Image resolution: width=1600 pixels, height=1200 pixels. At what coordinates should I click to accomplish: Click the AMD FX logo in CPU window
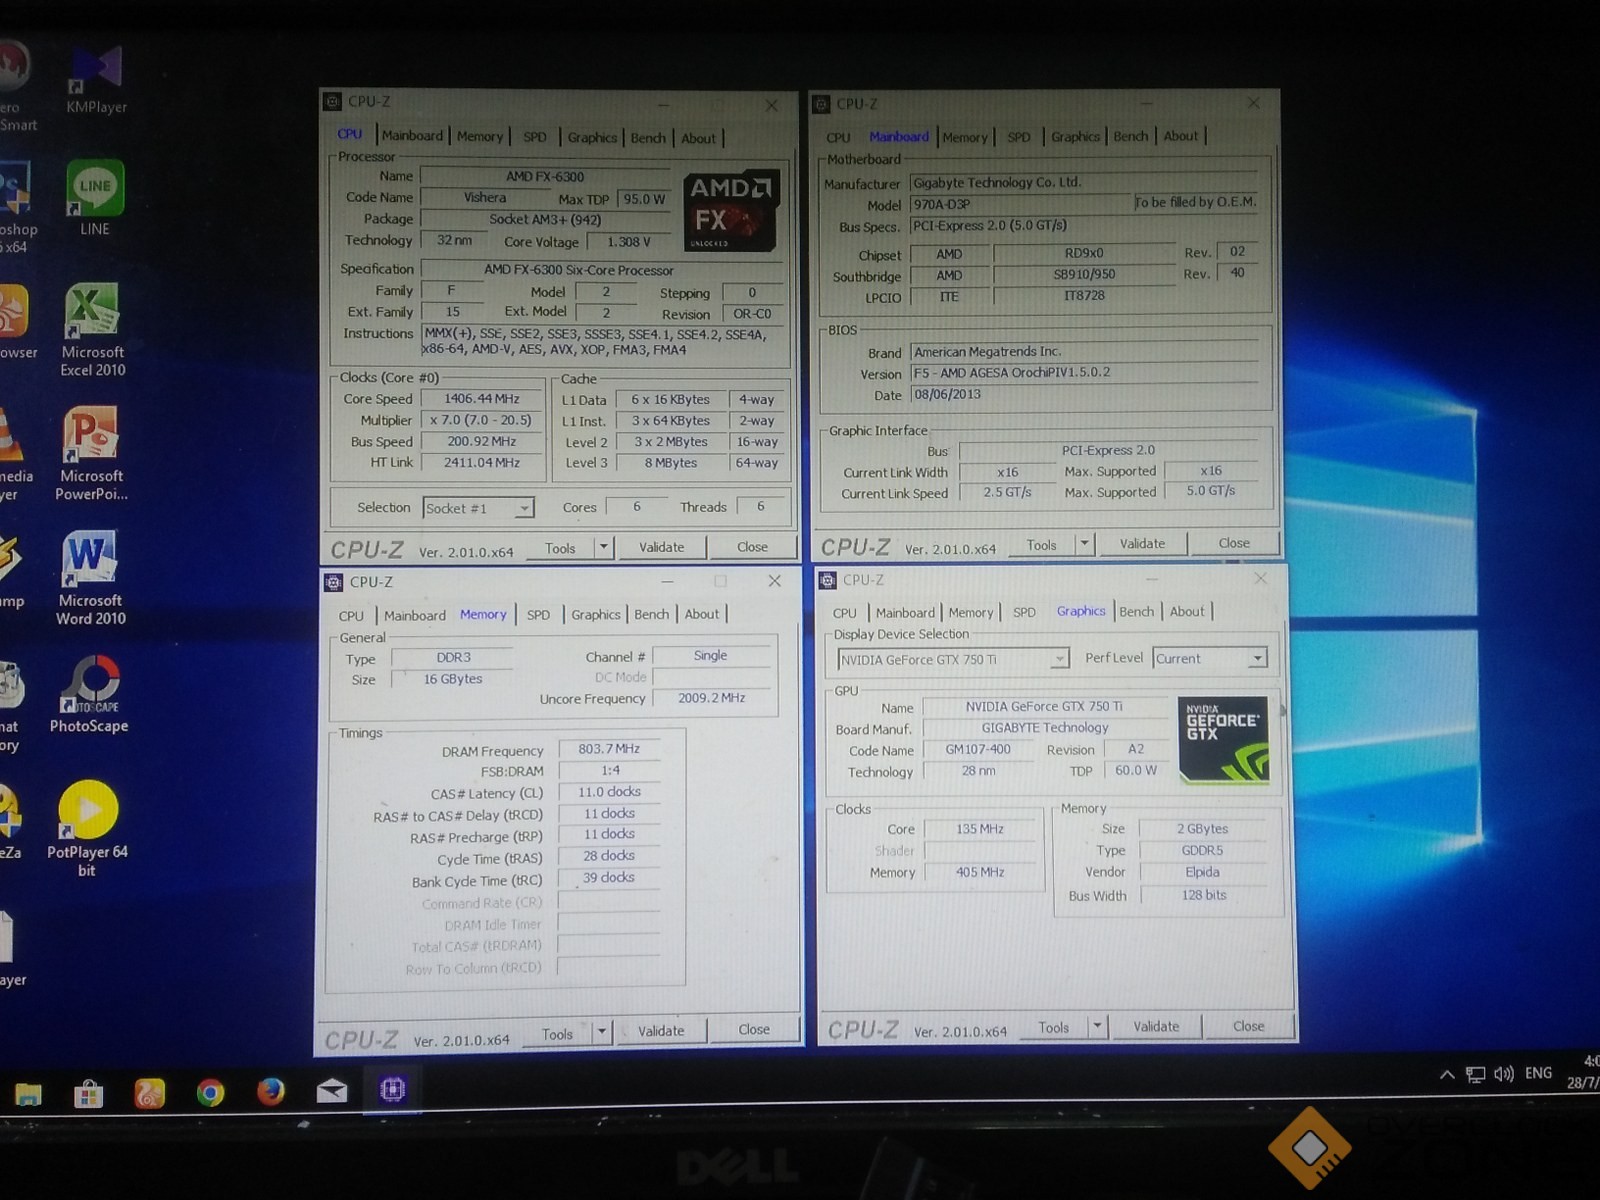(731, 211)
